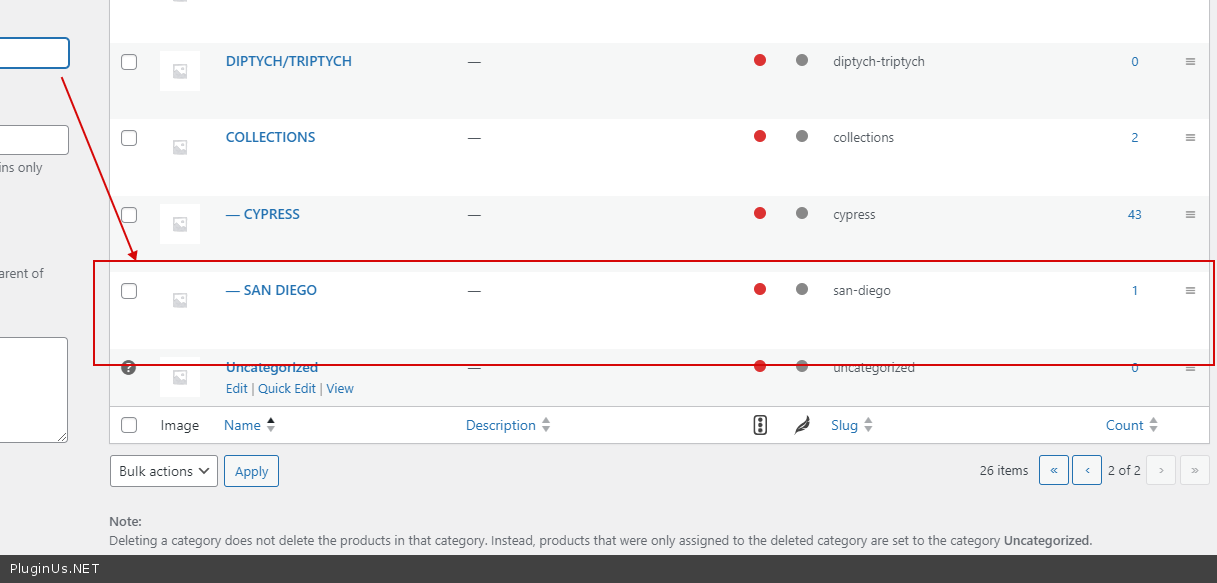Image resolution: width=1217 pixels, height=583 pixels.
Task: Toggle the select-all checkbox in the table footer
Action: pos(129,426)
